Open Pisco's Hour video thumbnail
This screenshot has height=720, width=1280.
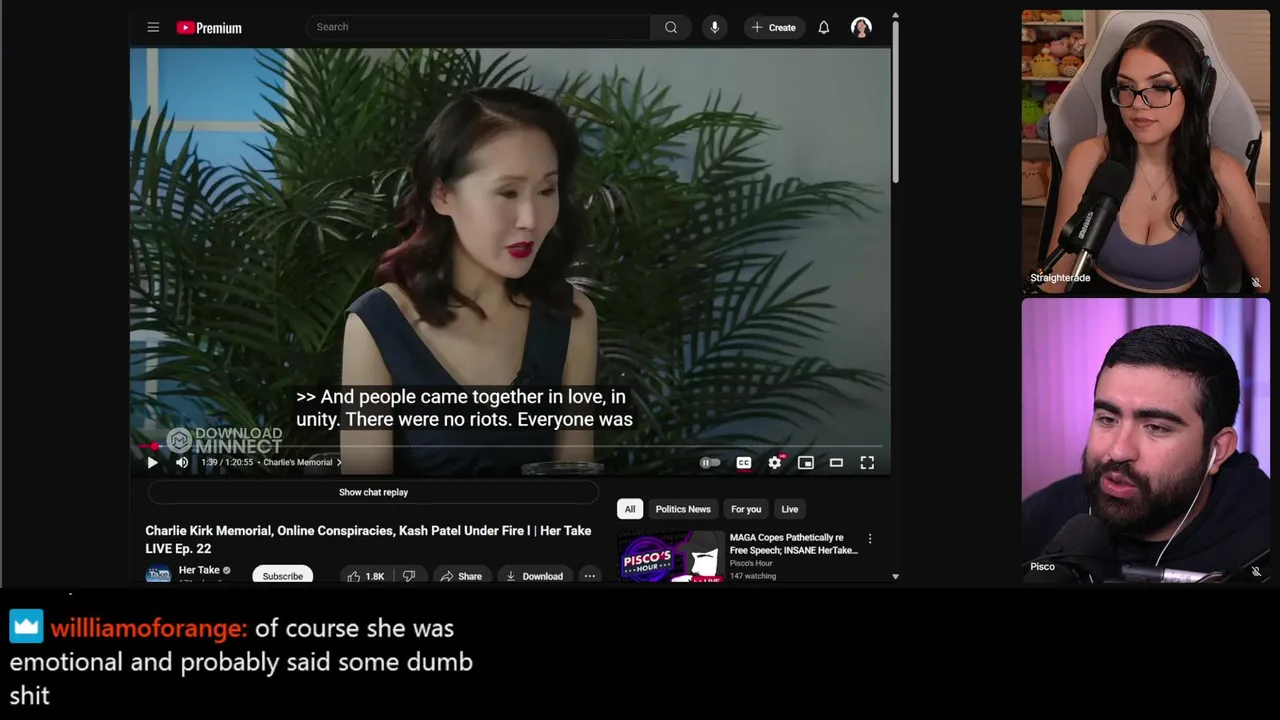pyautogui.click(x=670, y=557)
